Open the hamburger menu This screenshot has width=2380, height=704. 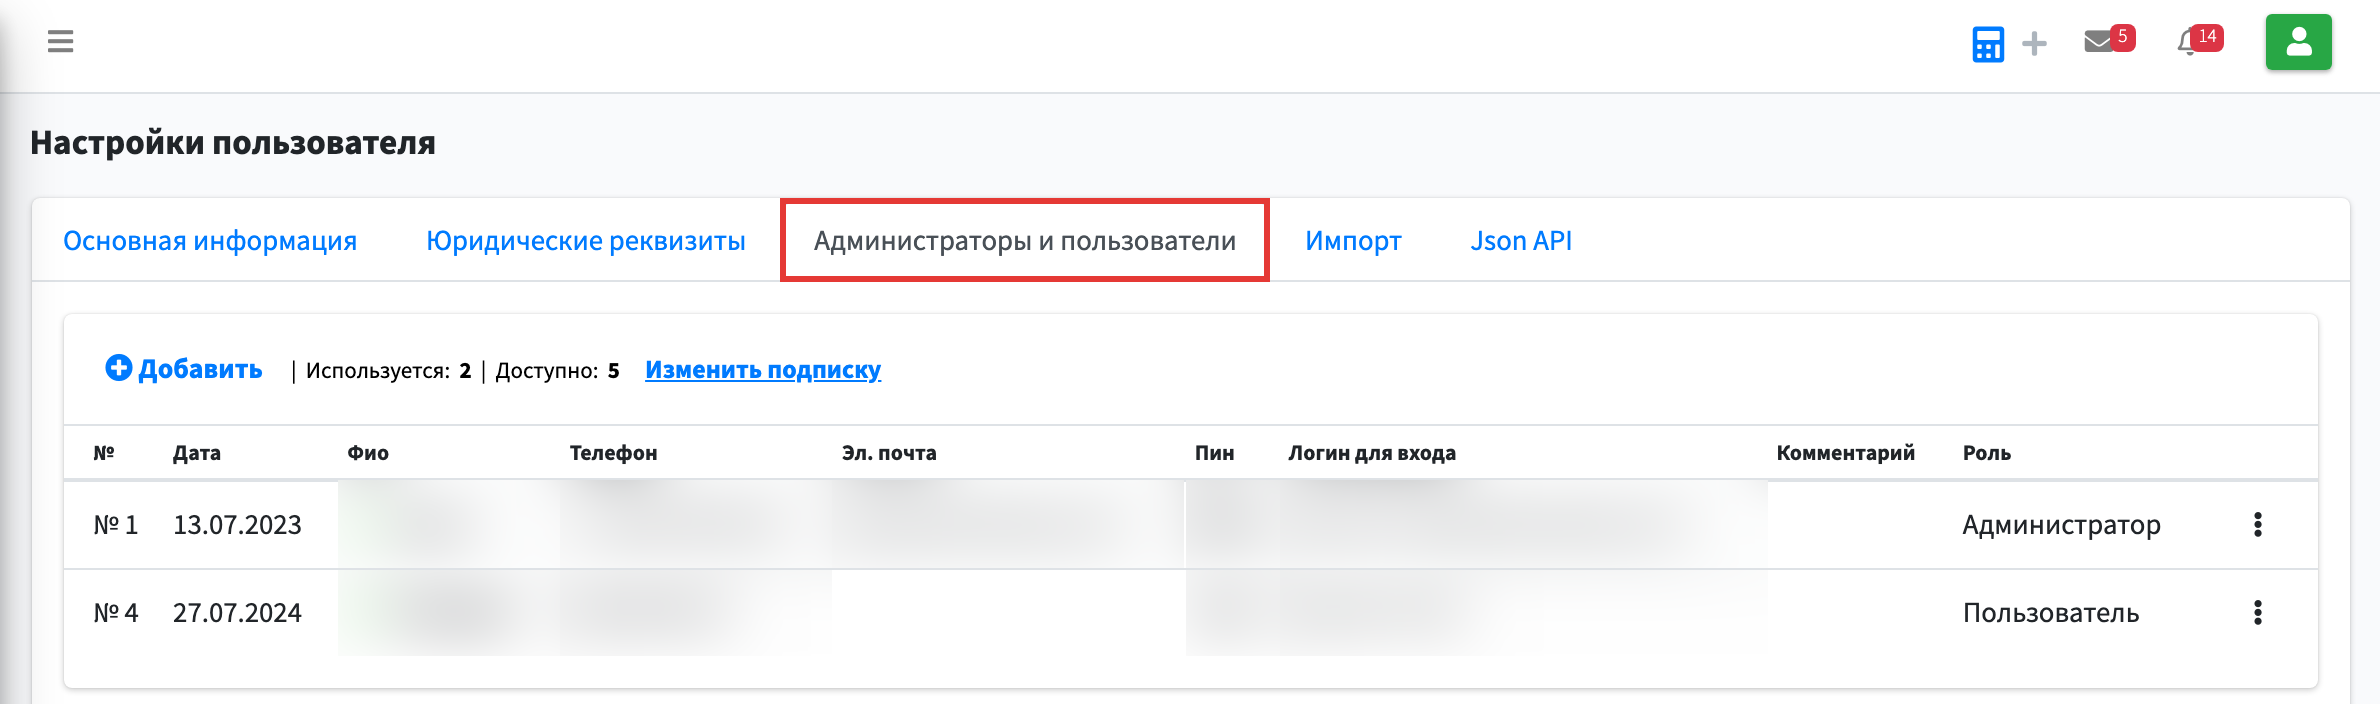click(x=60, y=41)
